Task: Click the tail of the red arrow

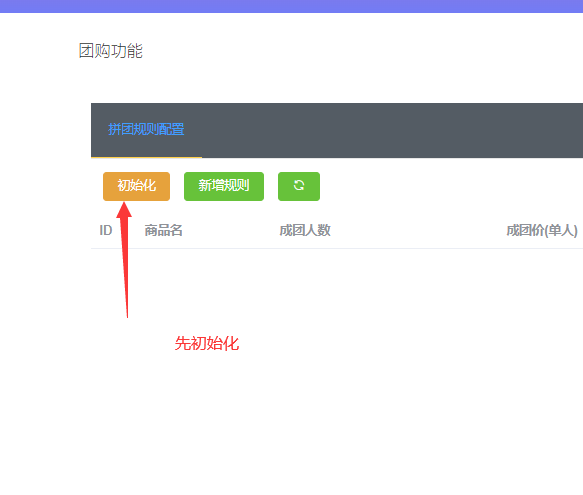Action: point(127,311)
